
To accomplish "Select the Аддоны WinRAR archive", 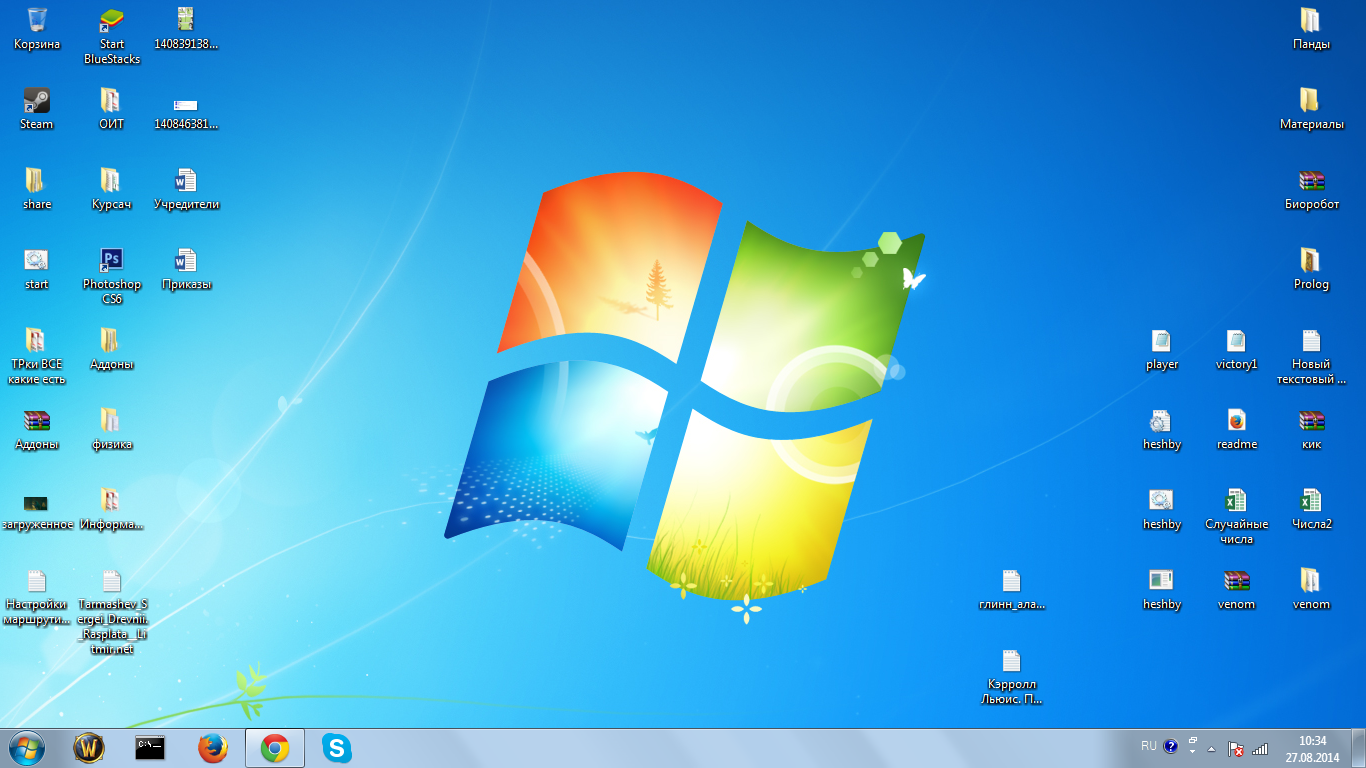I will [x=37, y=428].
